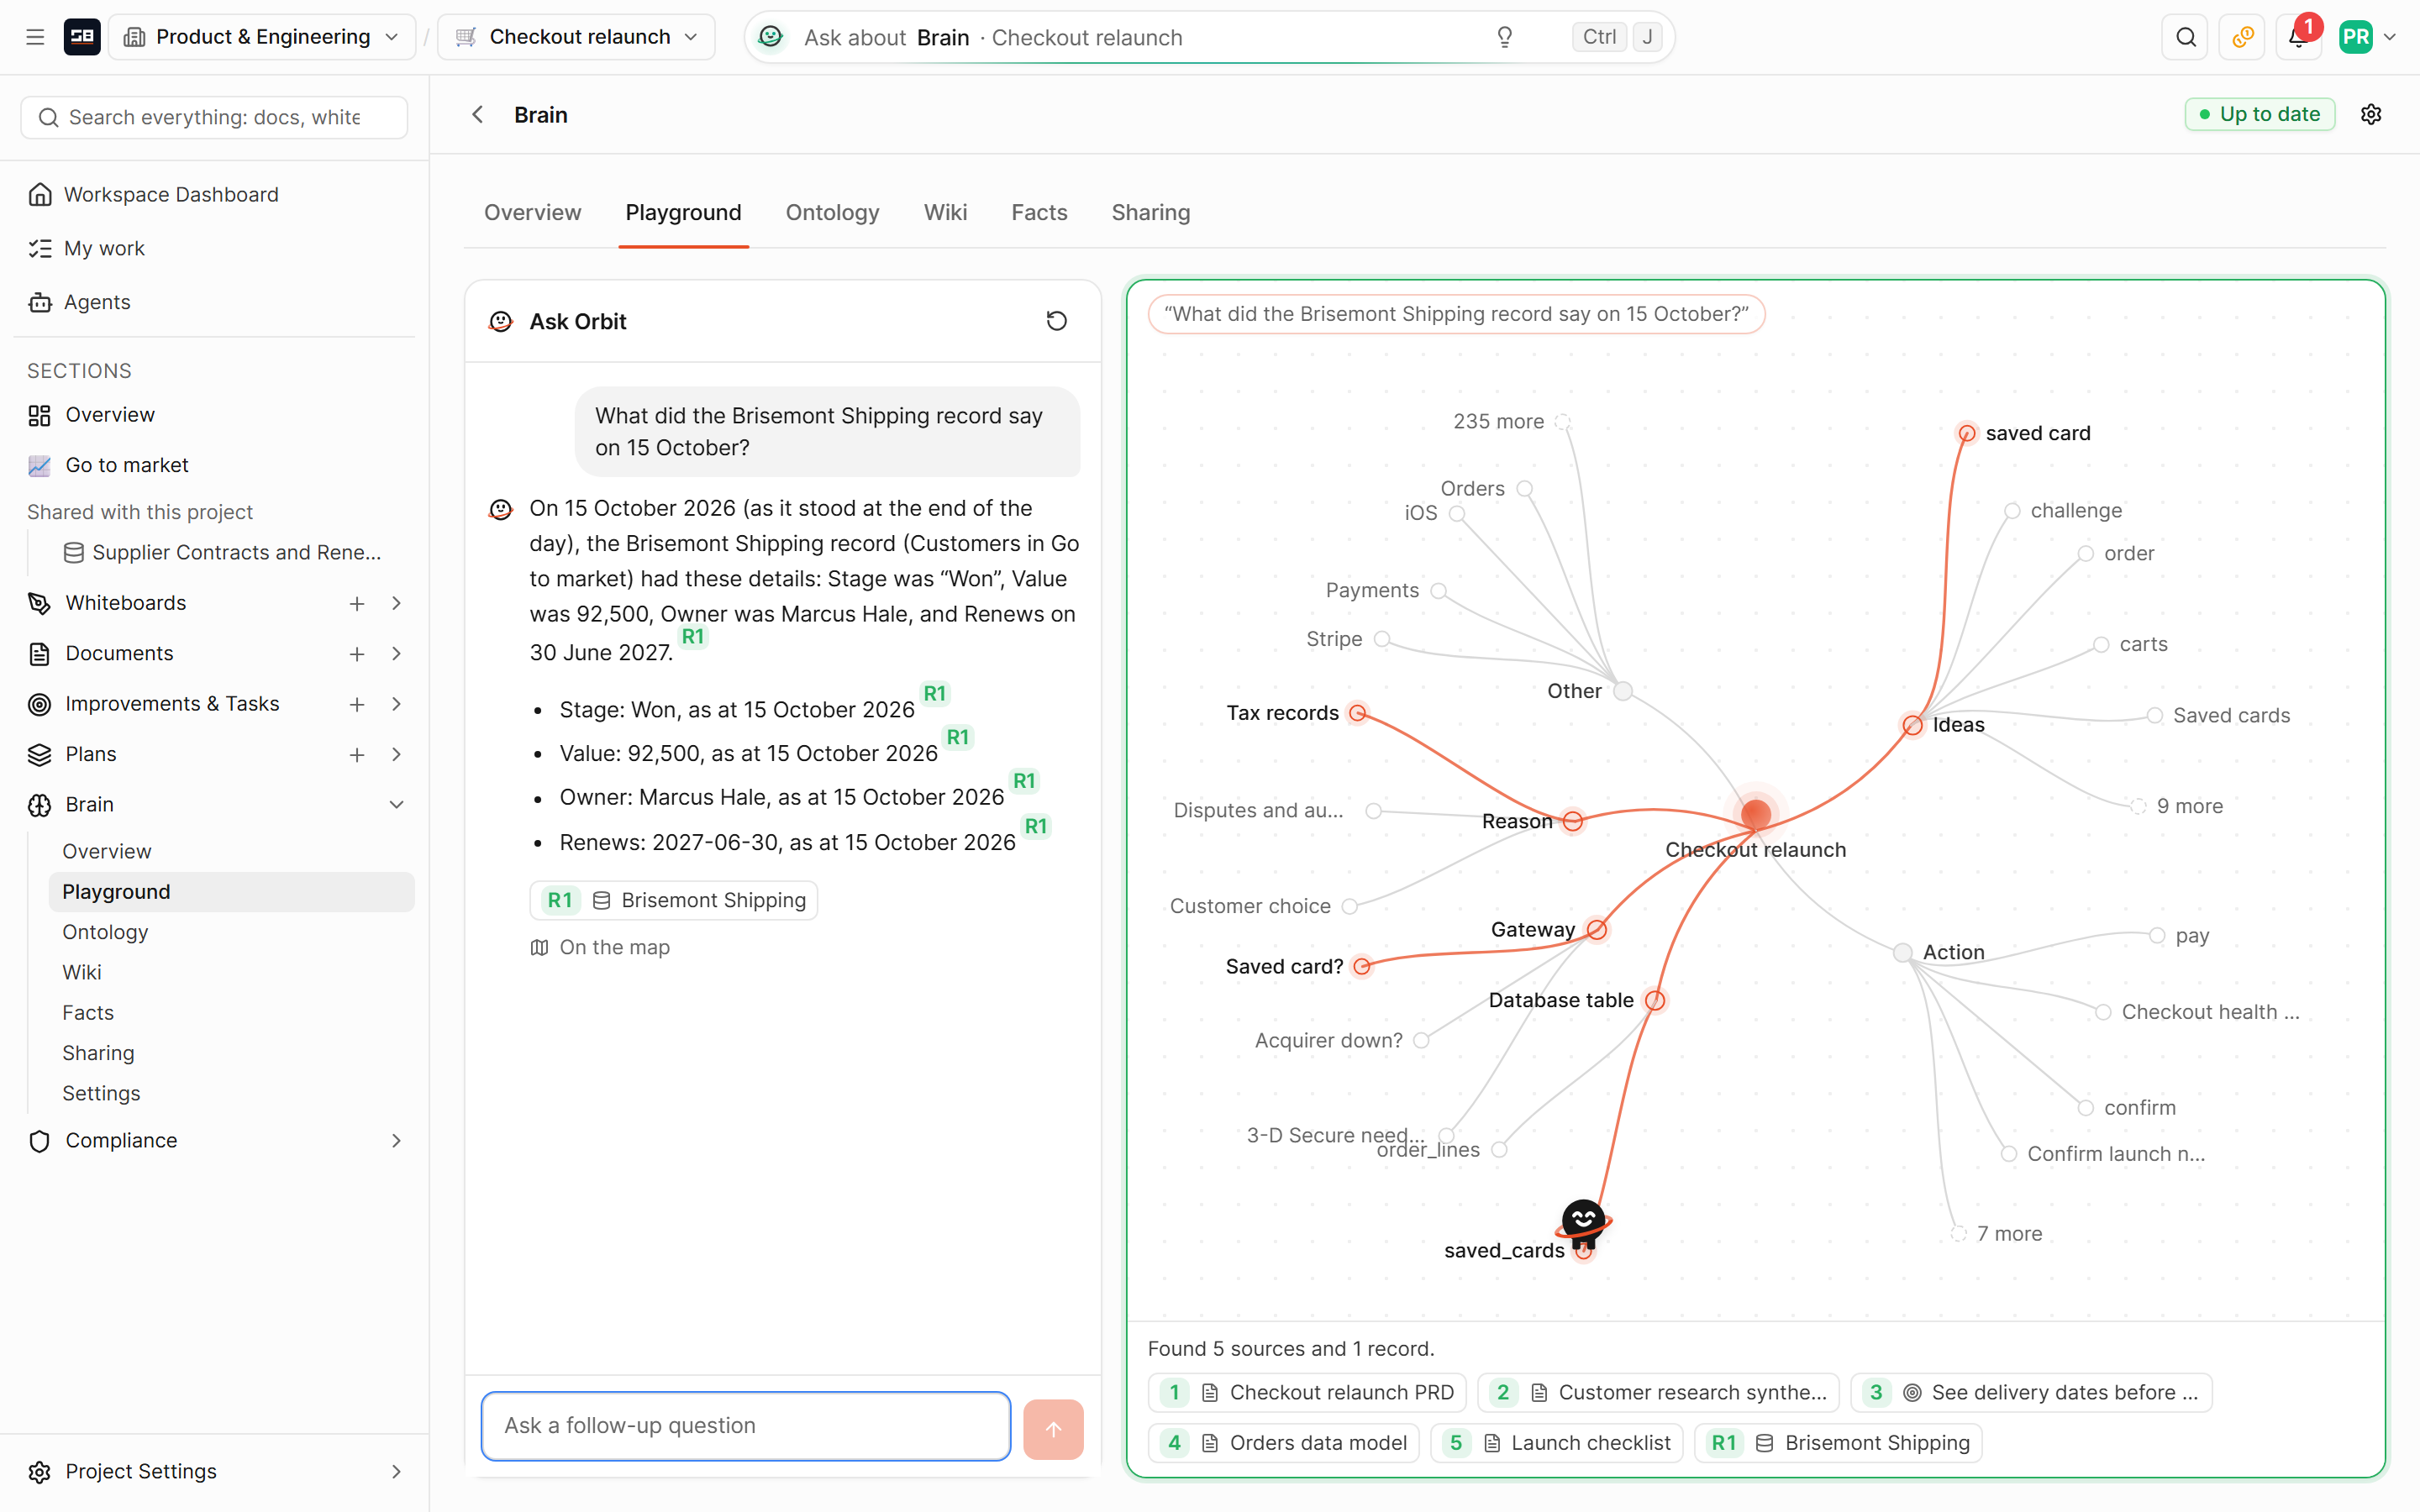Open the hamburger menu icon
Image resolution: width=2420 pixels, height=1512 pixels.
point(35,37)
